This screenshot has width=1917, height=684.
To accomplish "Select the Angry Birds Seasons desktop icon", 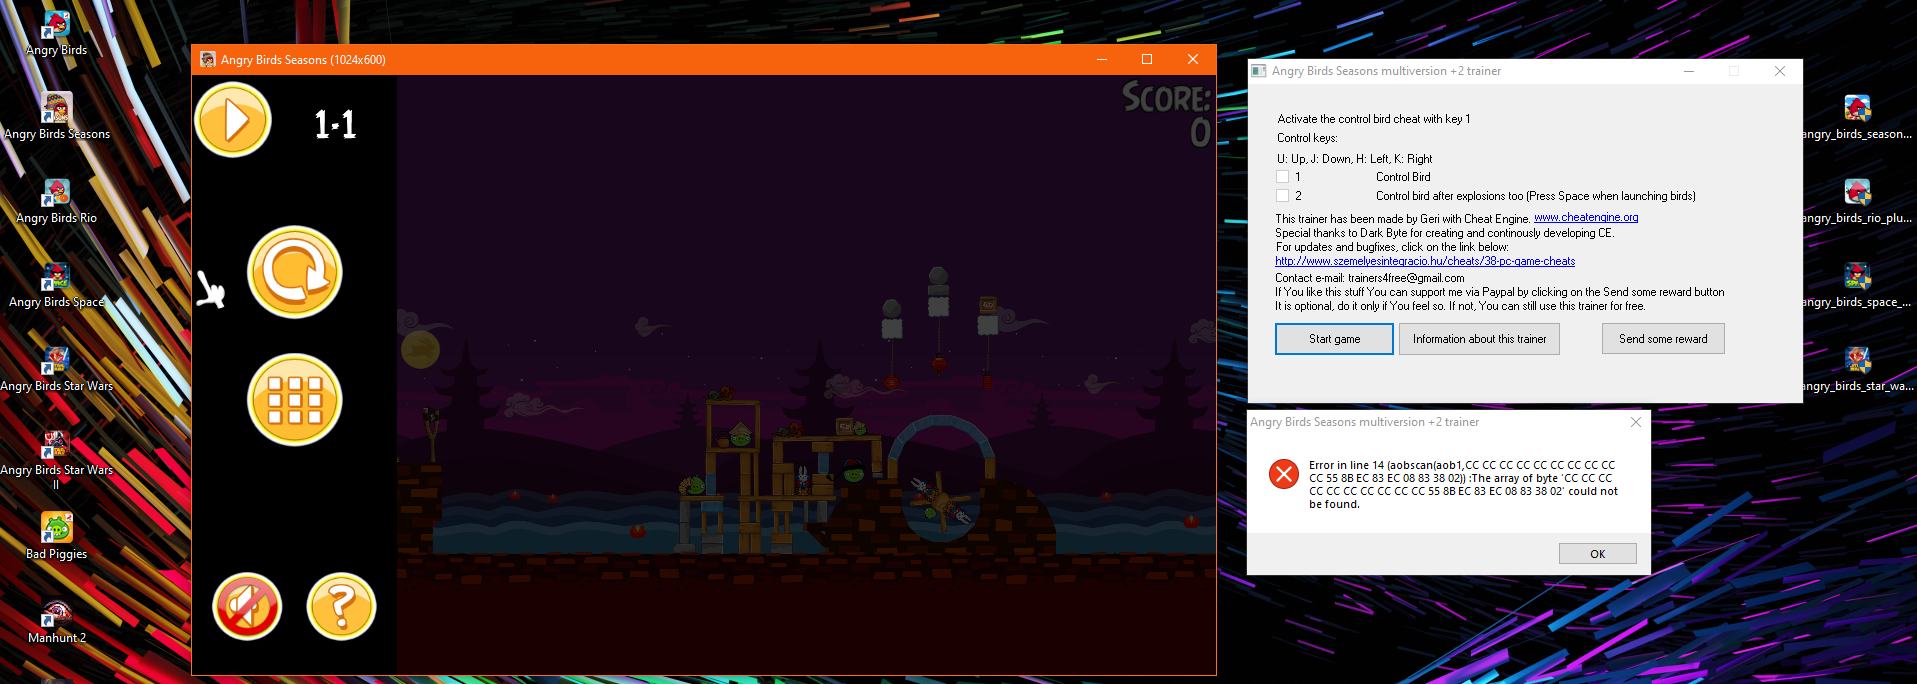I will click(x=56, y=110).
